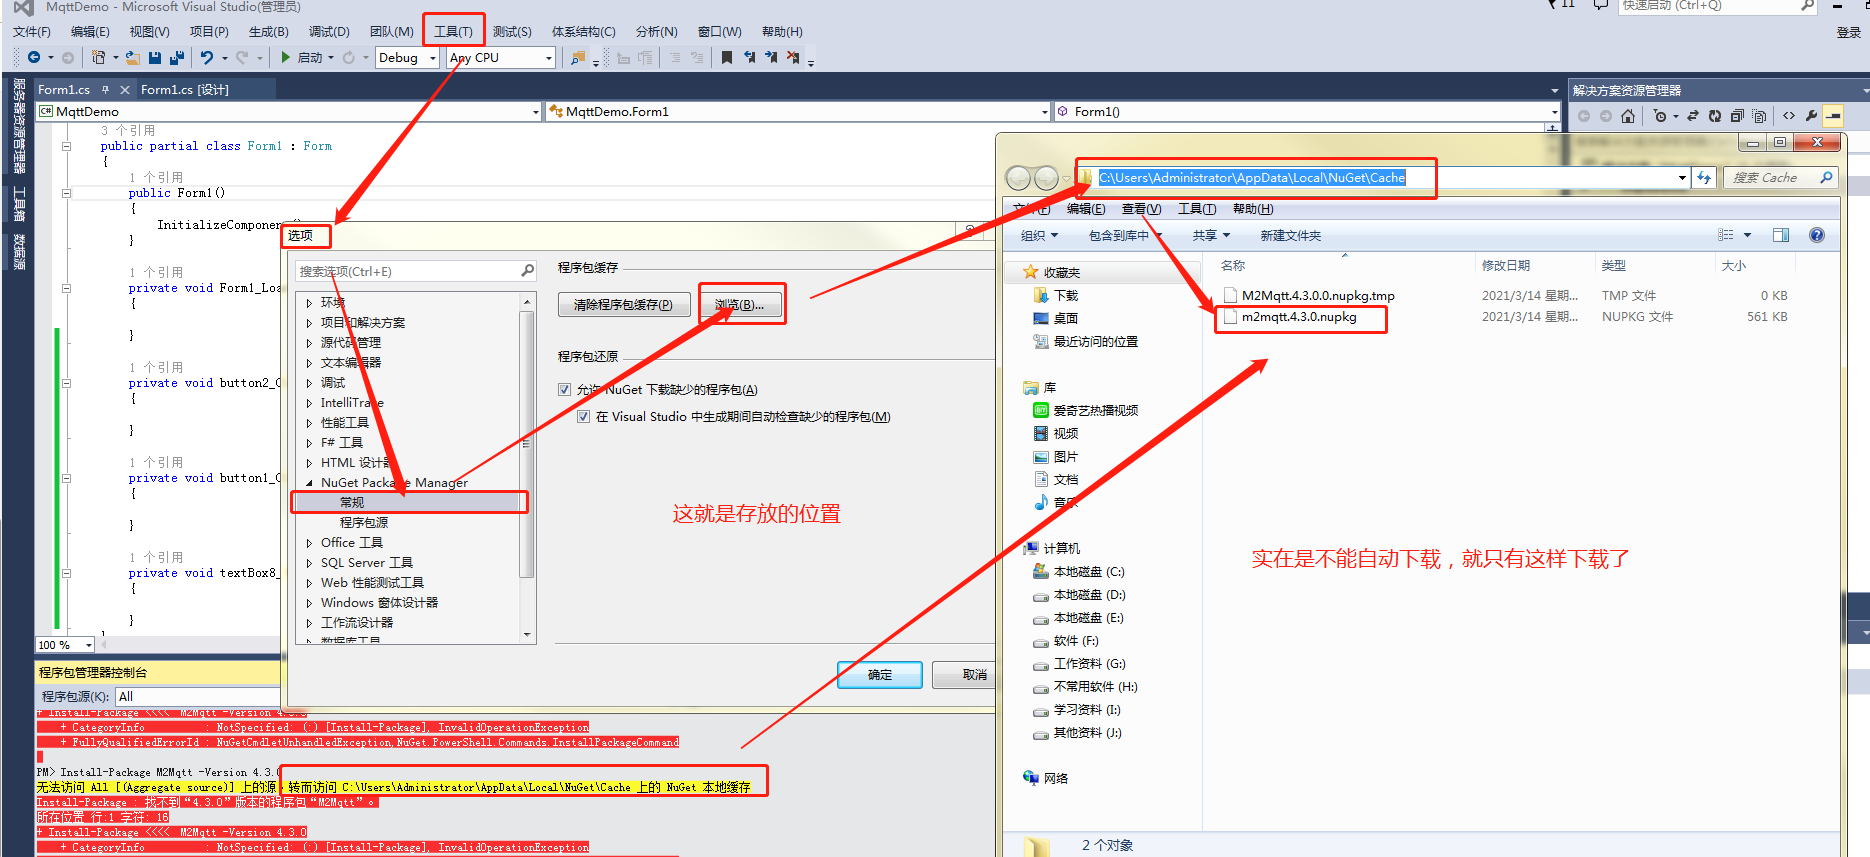Toggle the Explorer preview pane icon
Image resolution: width=1870 pixels, height=857 pixels.
(1781, 235)
